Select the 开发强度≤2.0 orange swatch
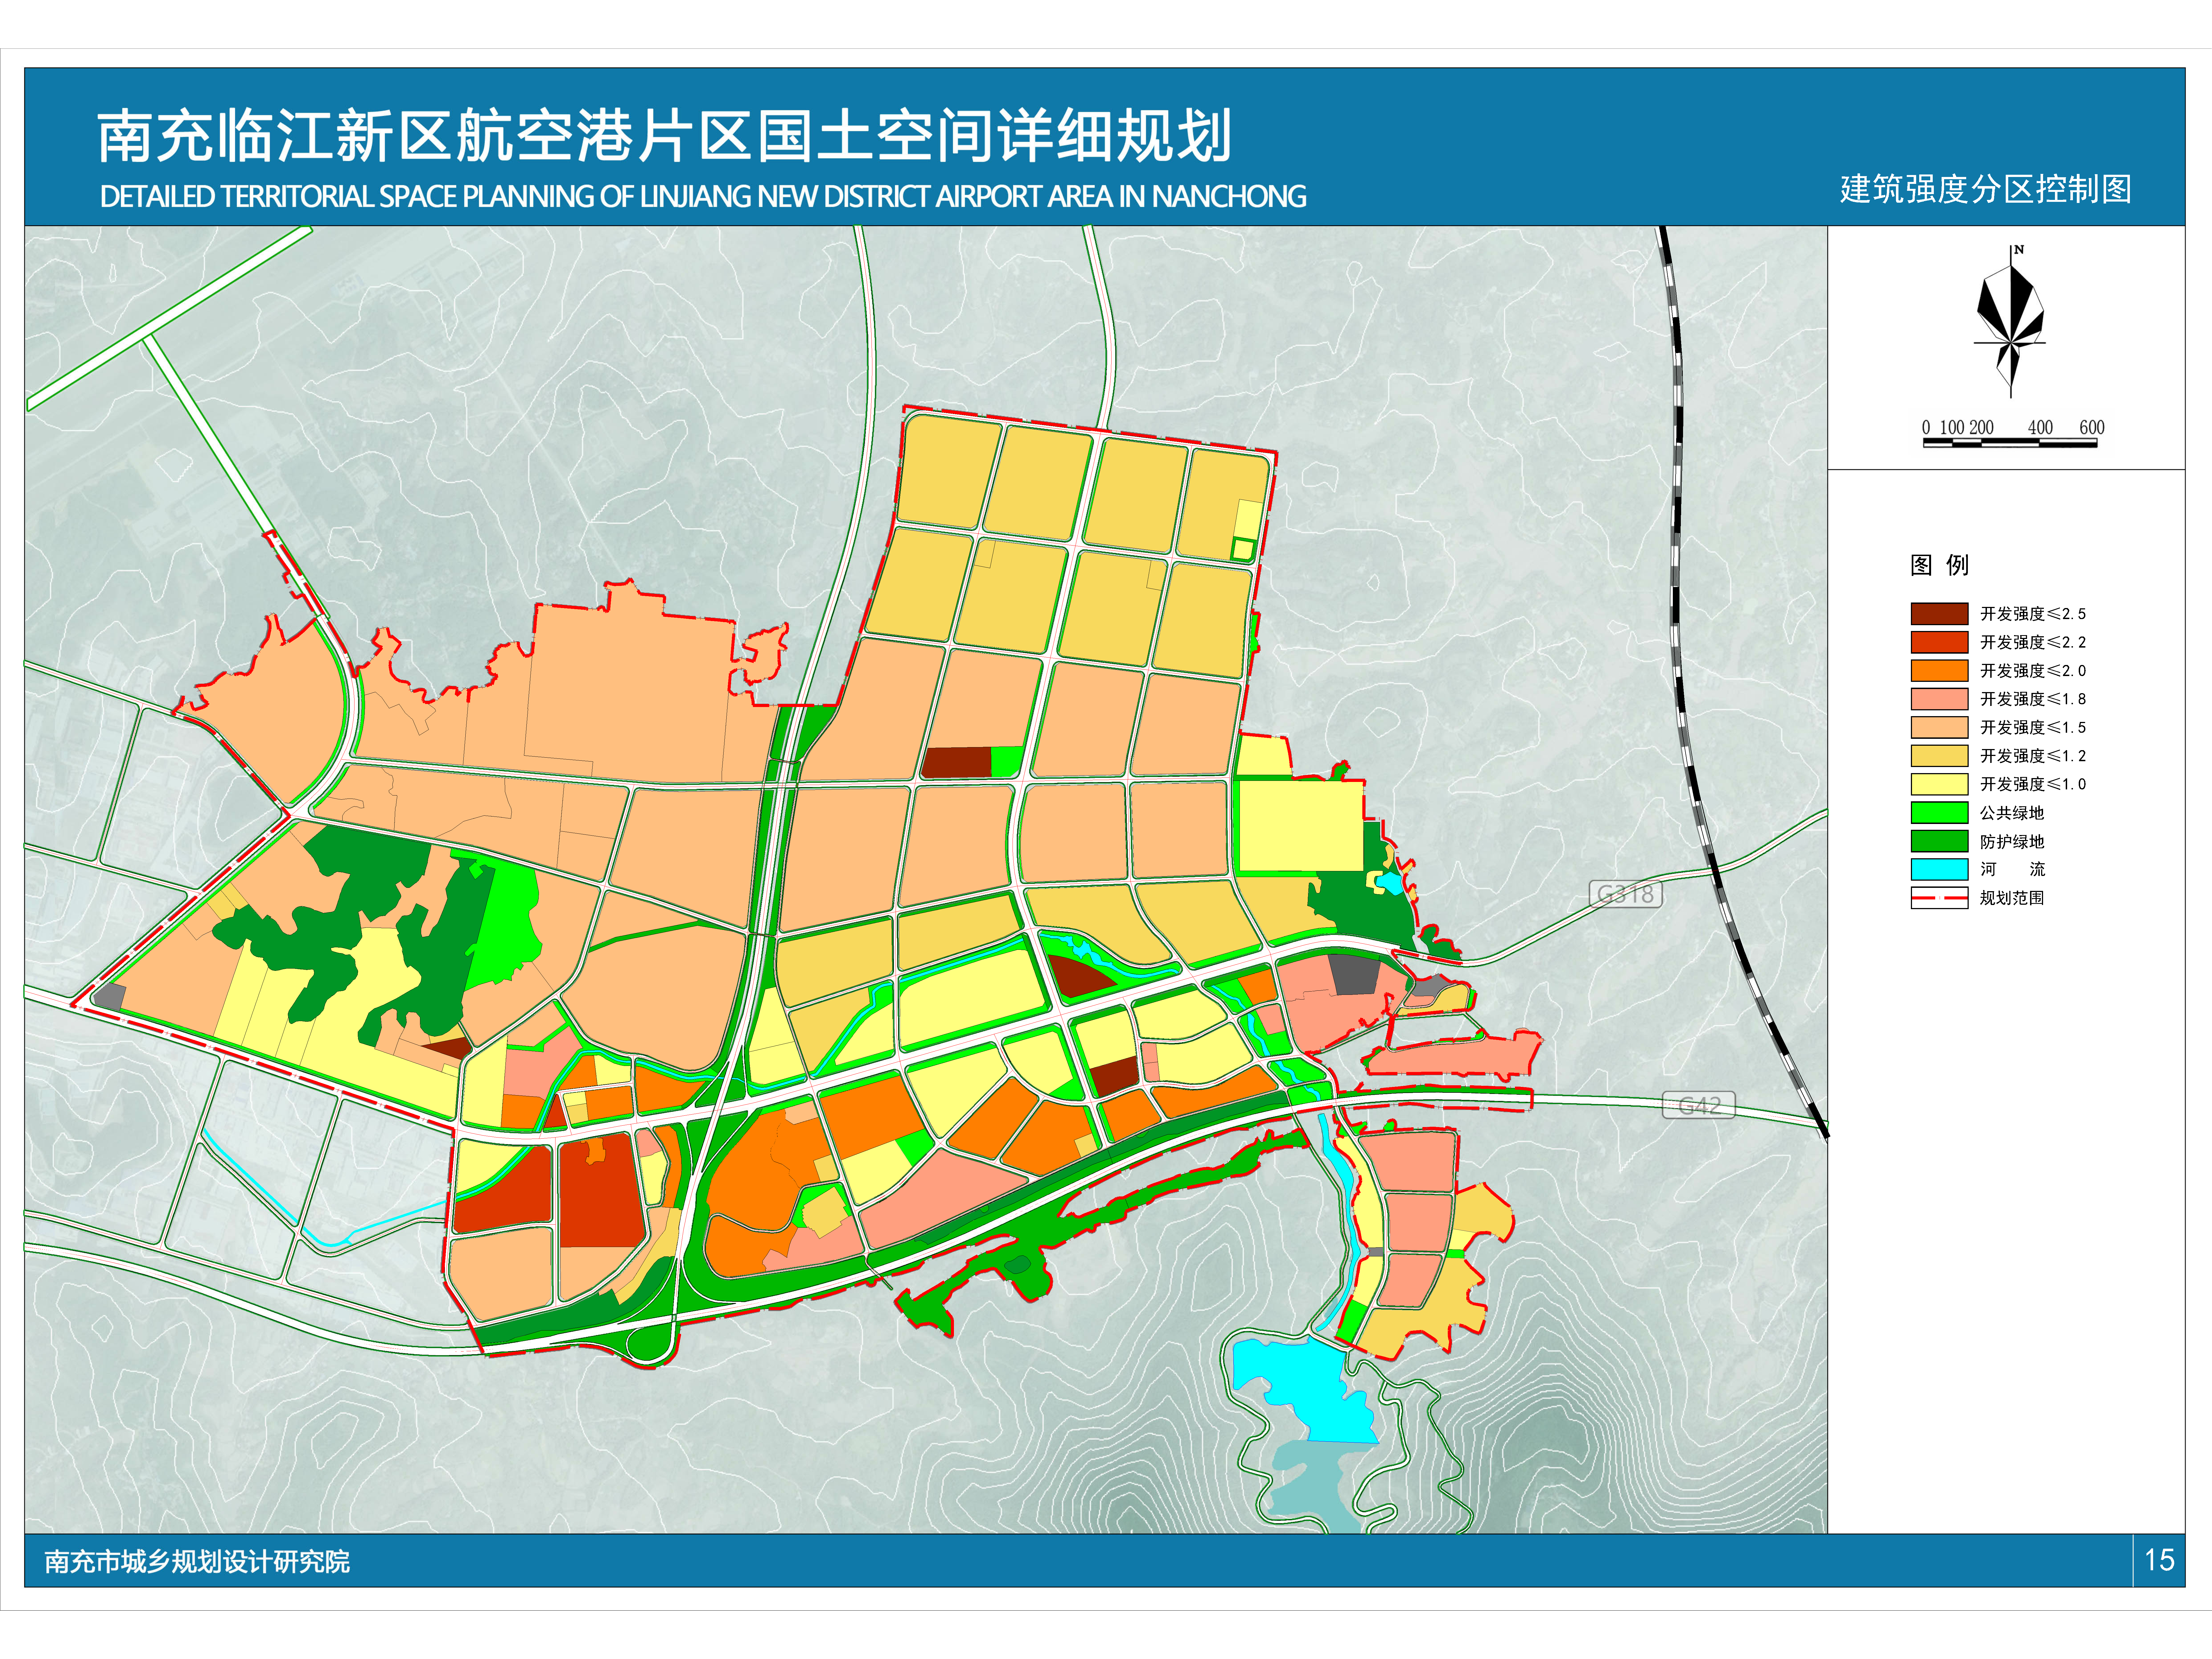Viewport: 2212px width, 1659px height. [1939, 670]
